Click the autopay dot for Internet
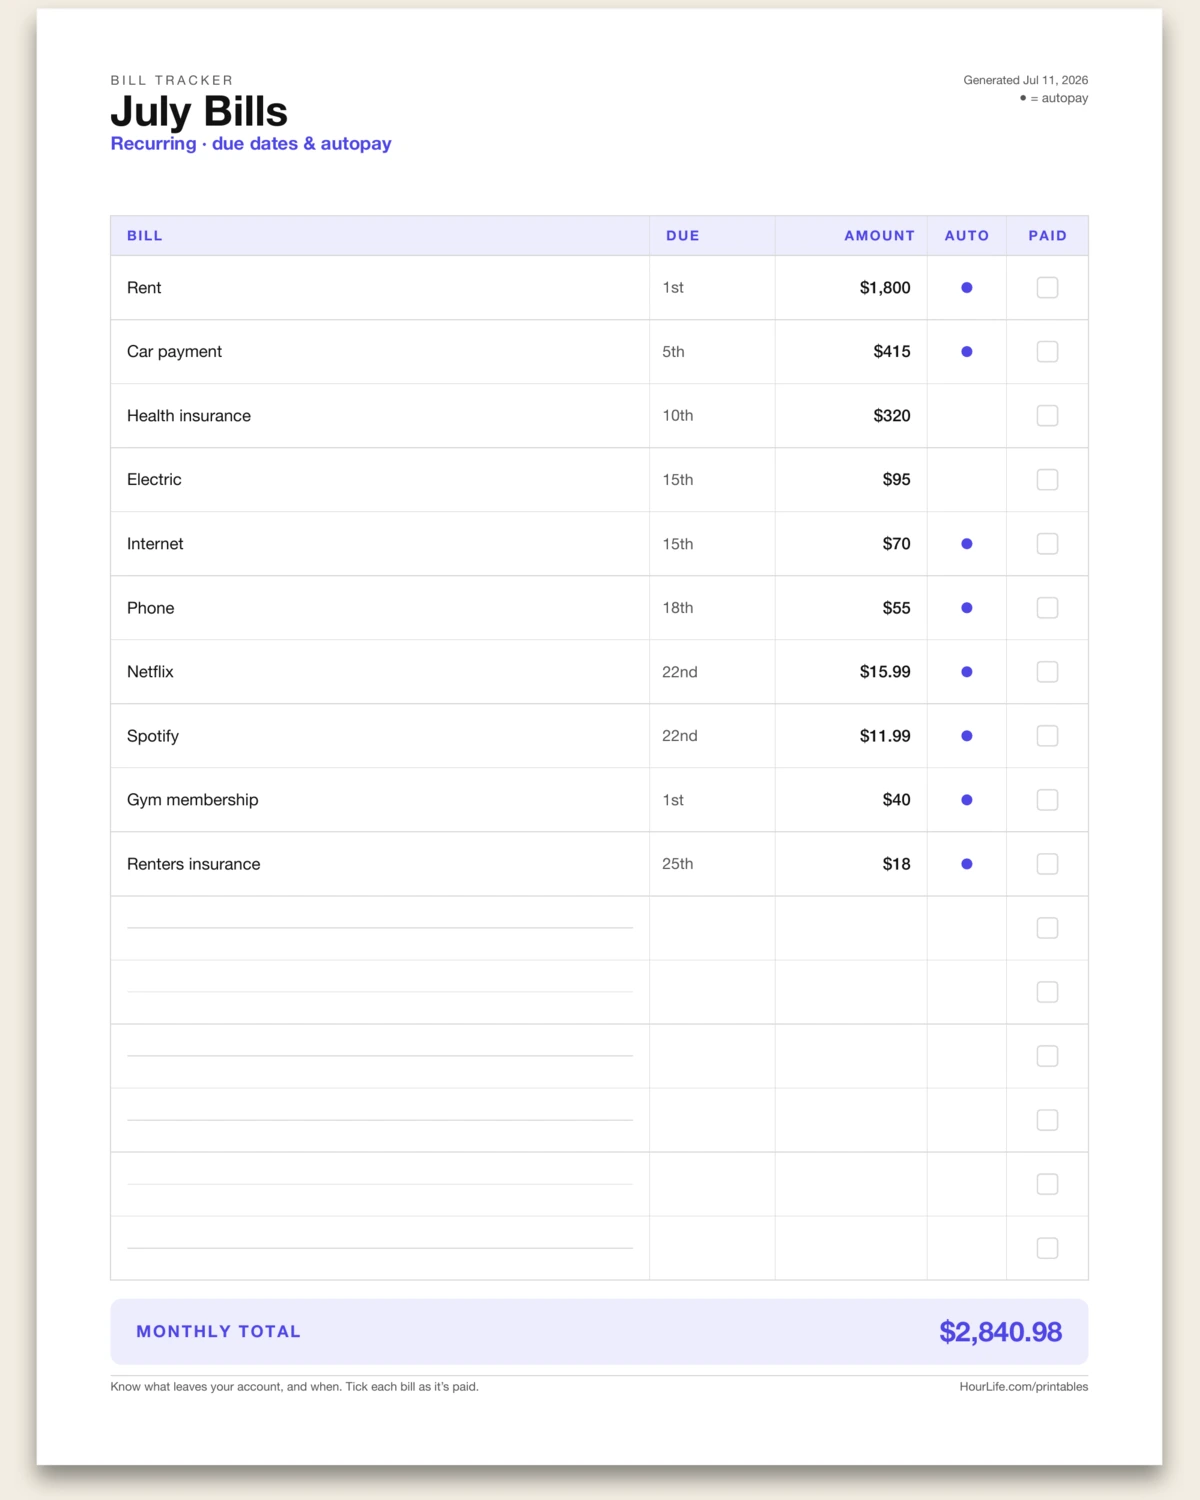1200x1500 pixels. point(967,544)
